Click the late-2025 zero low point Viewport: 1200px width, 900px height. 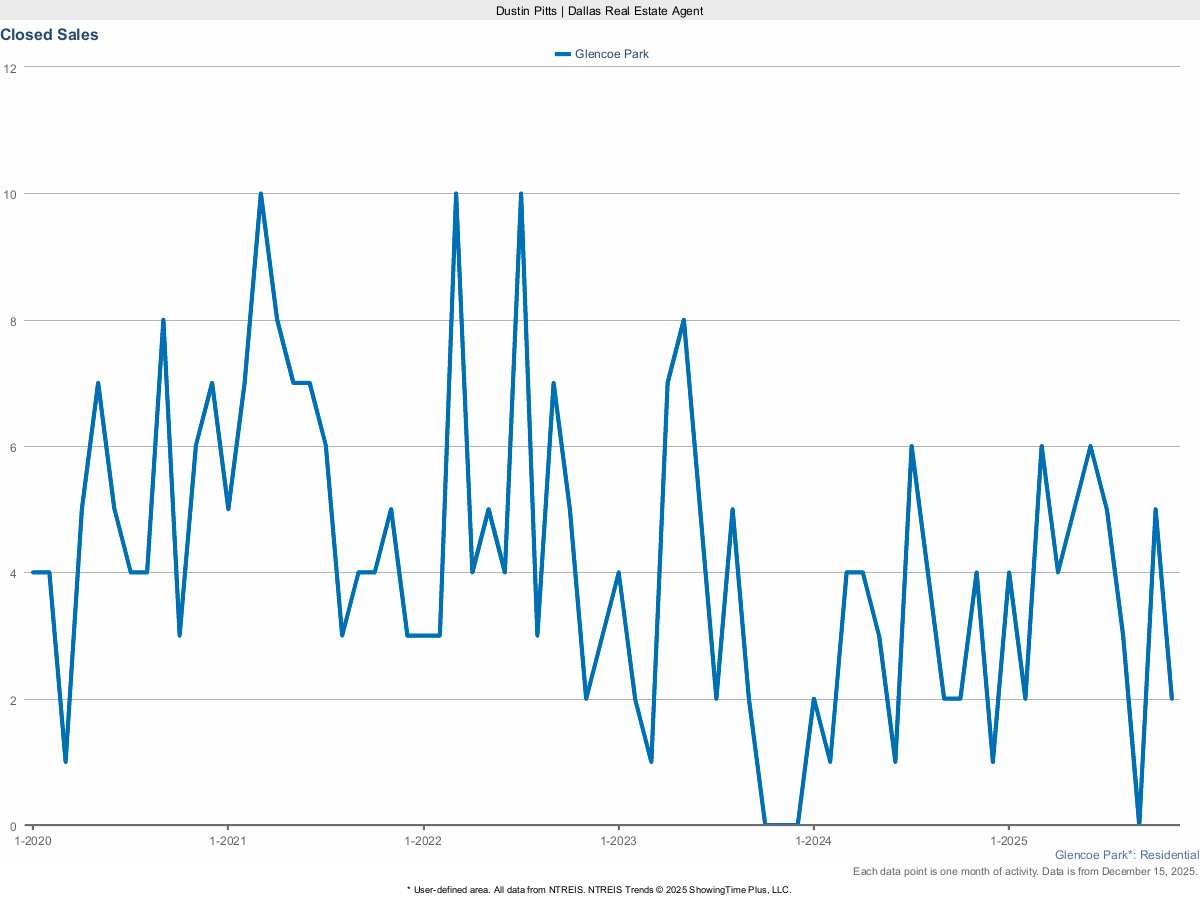click(1139, 824)
